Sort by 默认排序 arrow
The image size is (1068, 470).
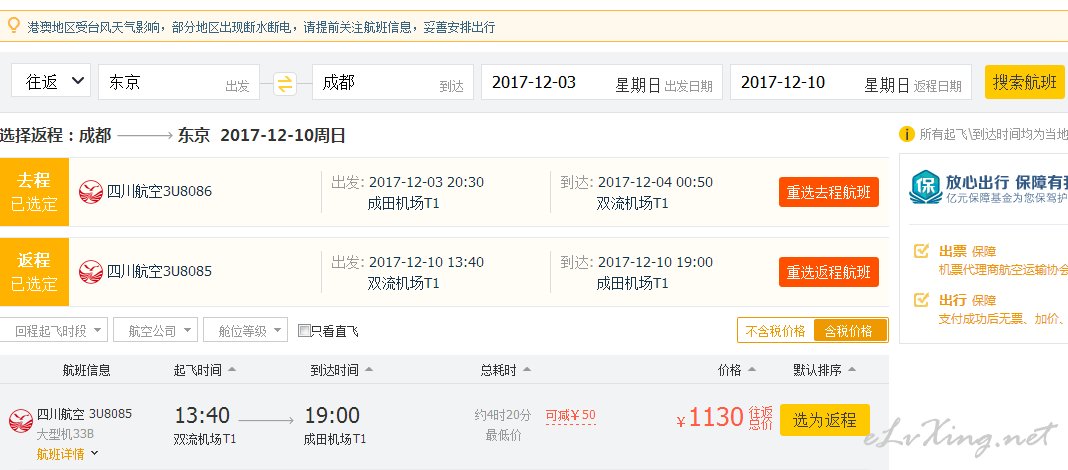[851, 370]
